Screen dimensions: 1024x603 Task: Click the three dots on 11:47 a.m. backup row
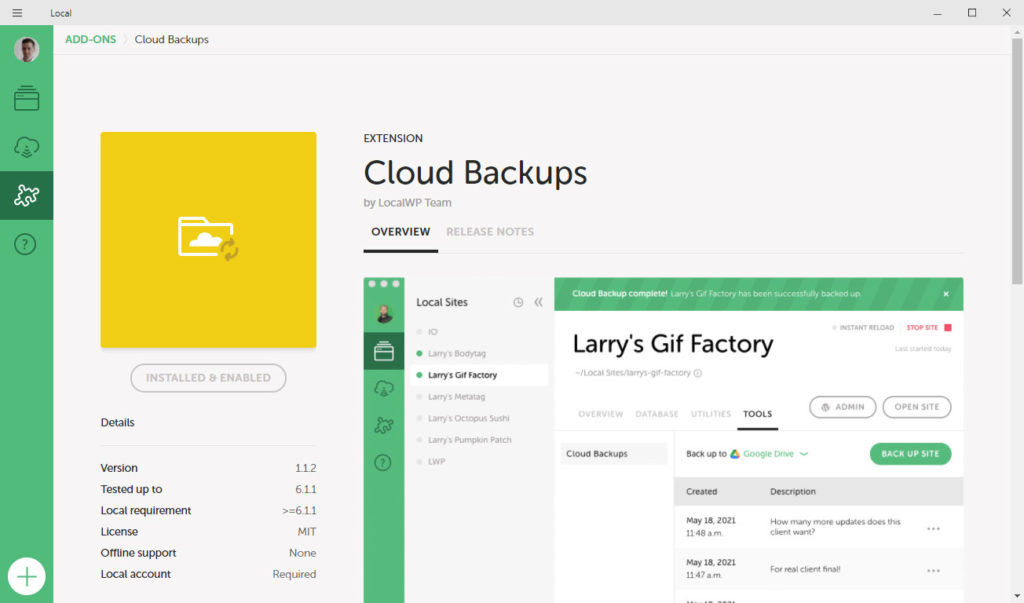(933, 570)
